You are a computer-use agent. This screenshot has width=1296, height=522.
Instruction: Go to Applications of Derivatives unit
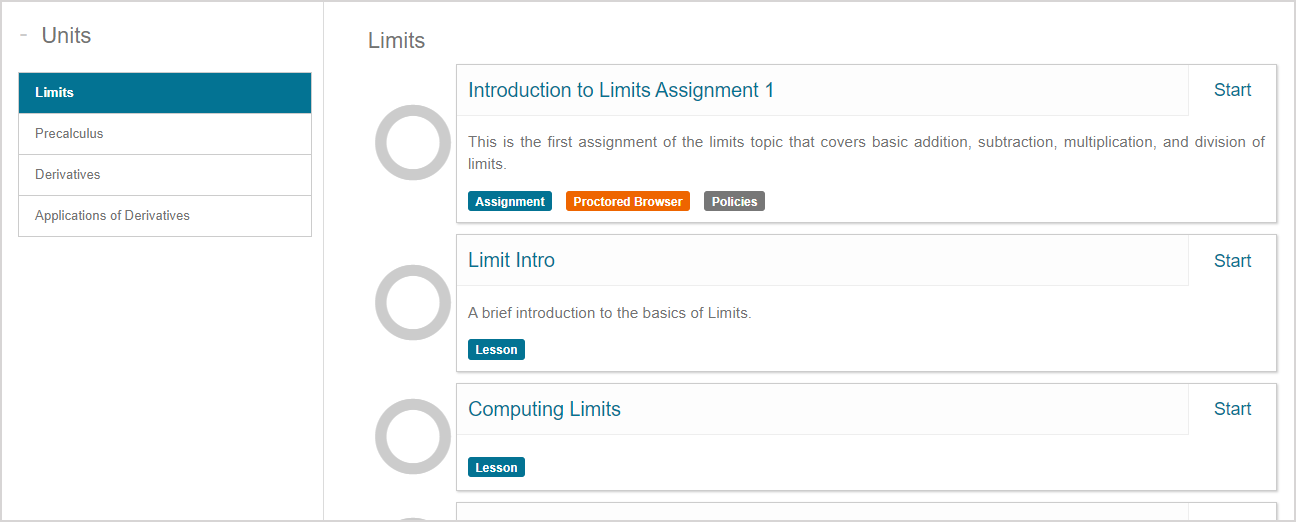click(x=165, y=216)
